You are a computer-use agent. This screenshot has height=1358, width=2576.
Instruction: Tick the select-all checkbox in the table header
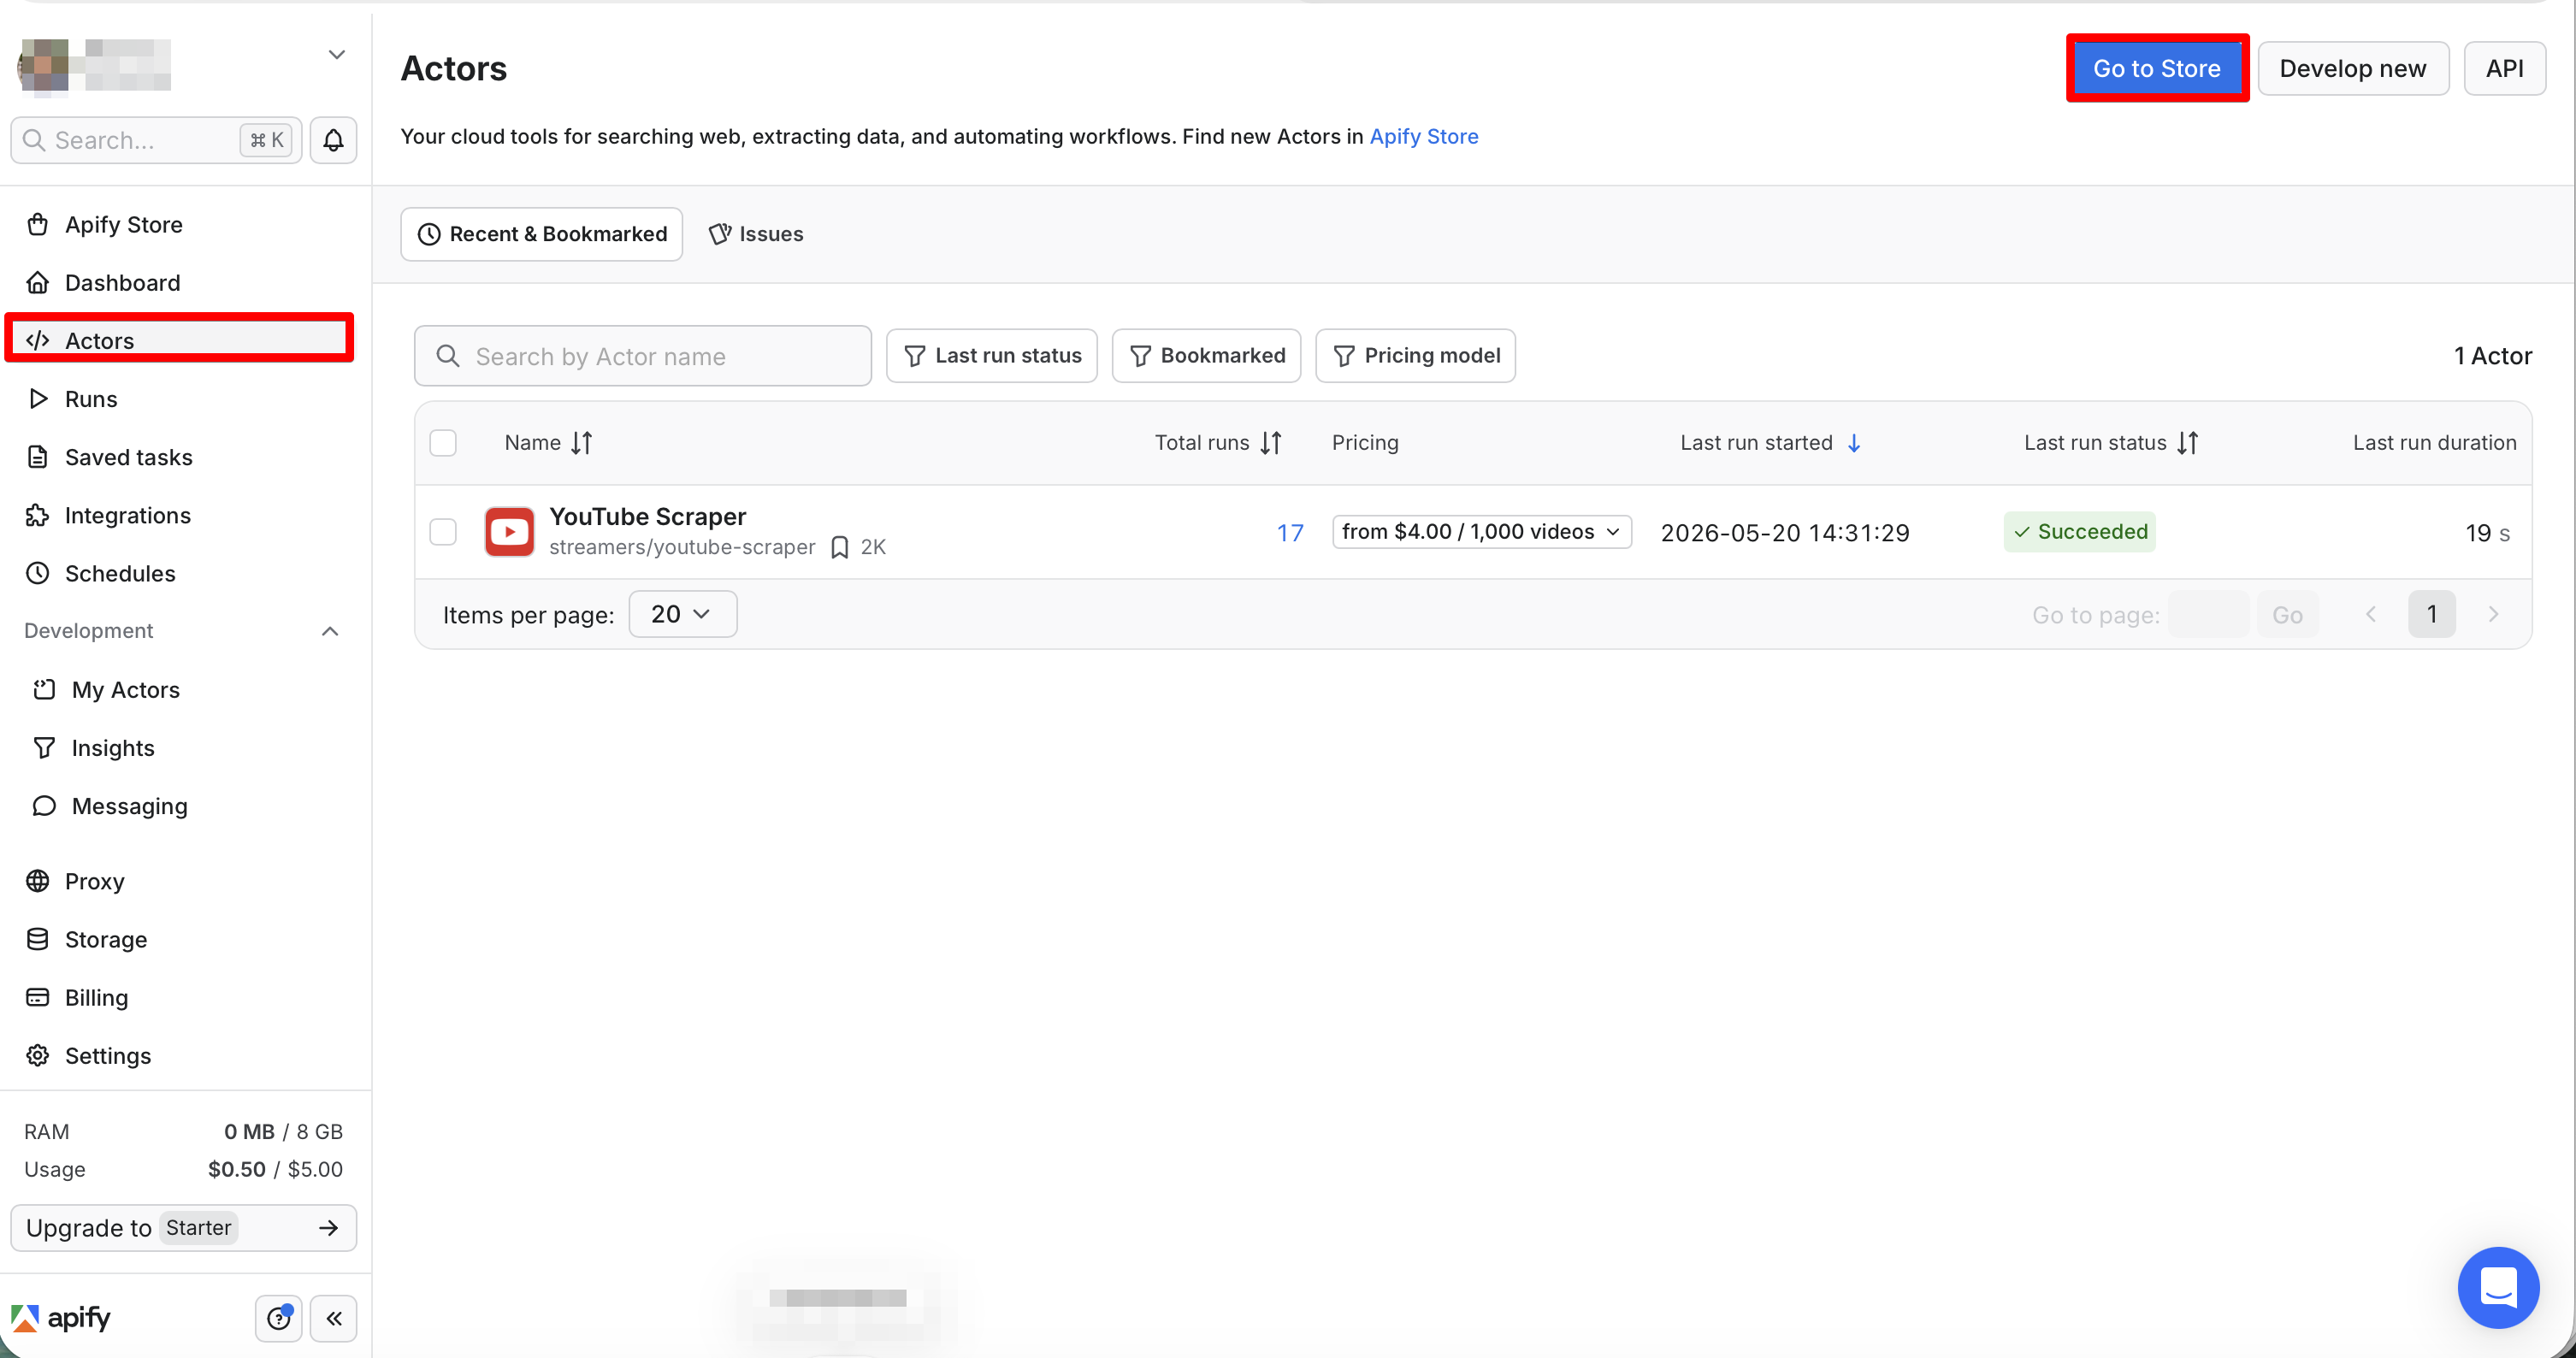443,443
